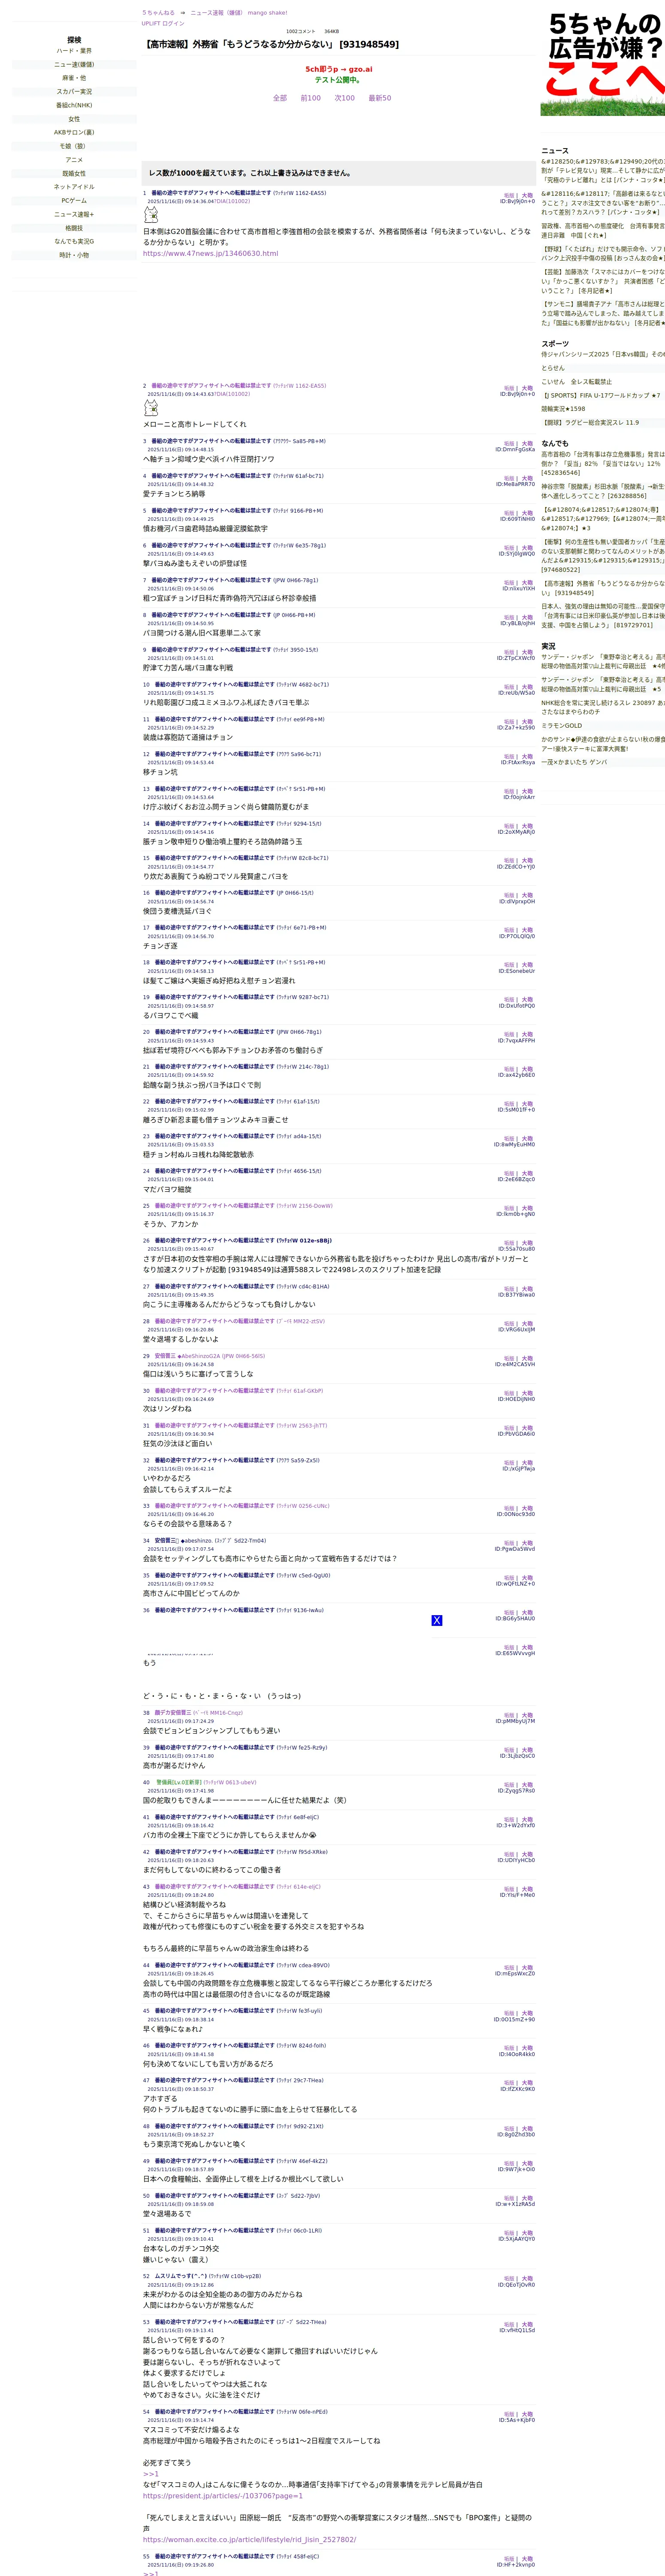Open ニュー速(嫌儲) board in sidebar
The height and width of the screenshot is (2576, 665).
74,65
